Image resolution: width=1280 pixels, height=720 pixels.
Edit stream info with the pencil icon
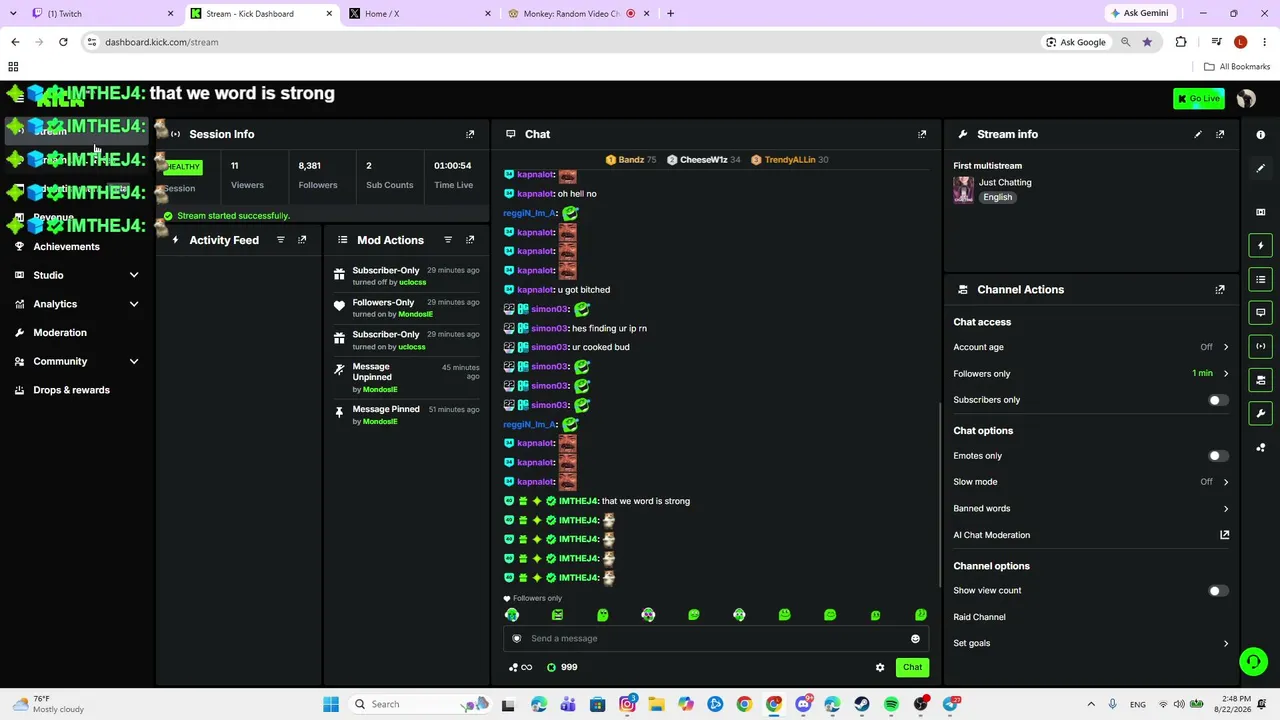coord(1198,134)
